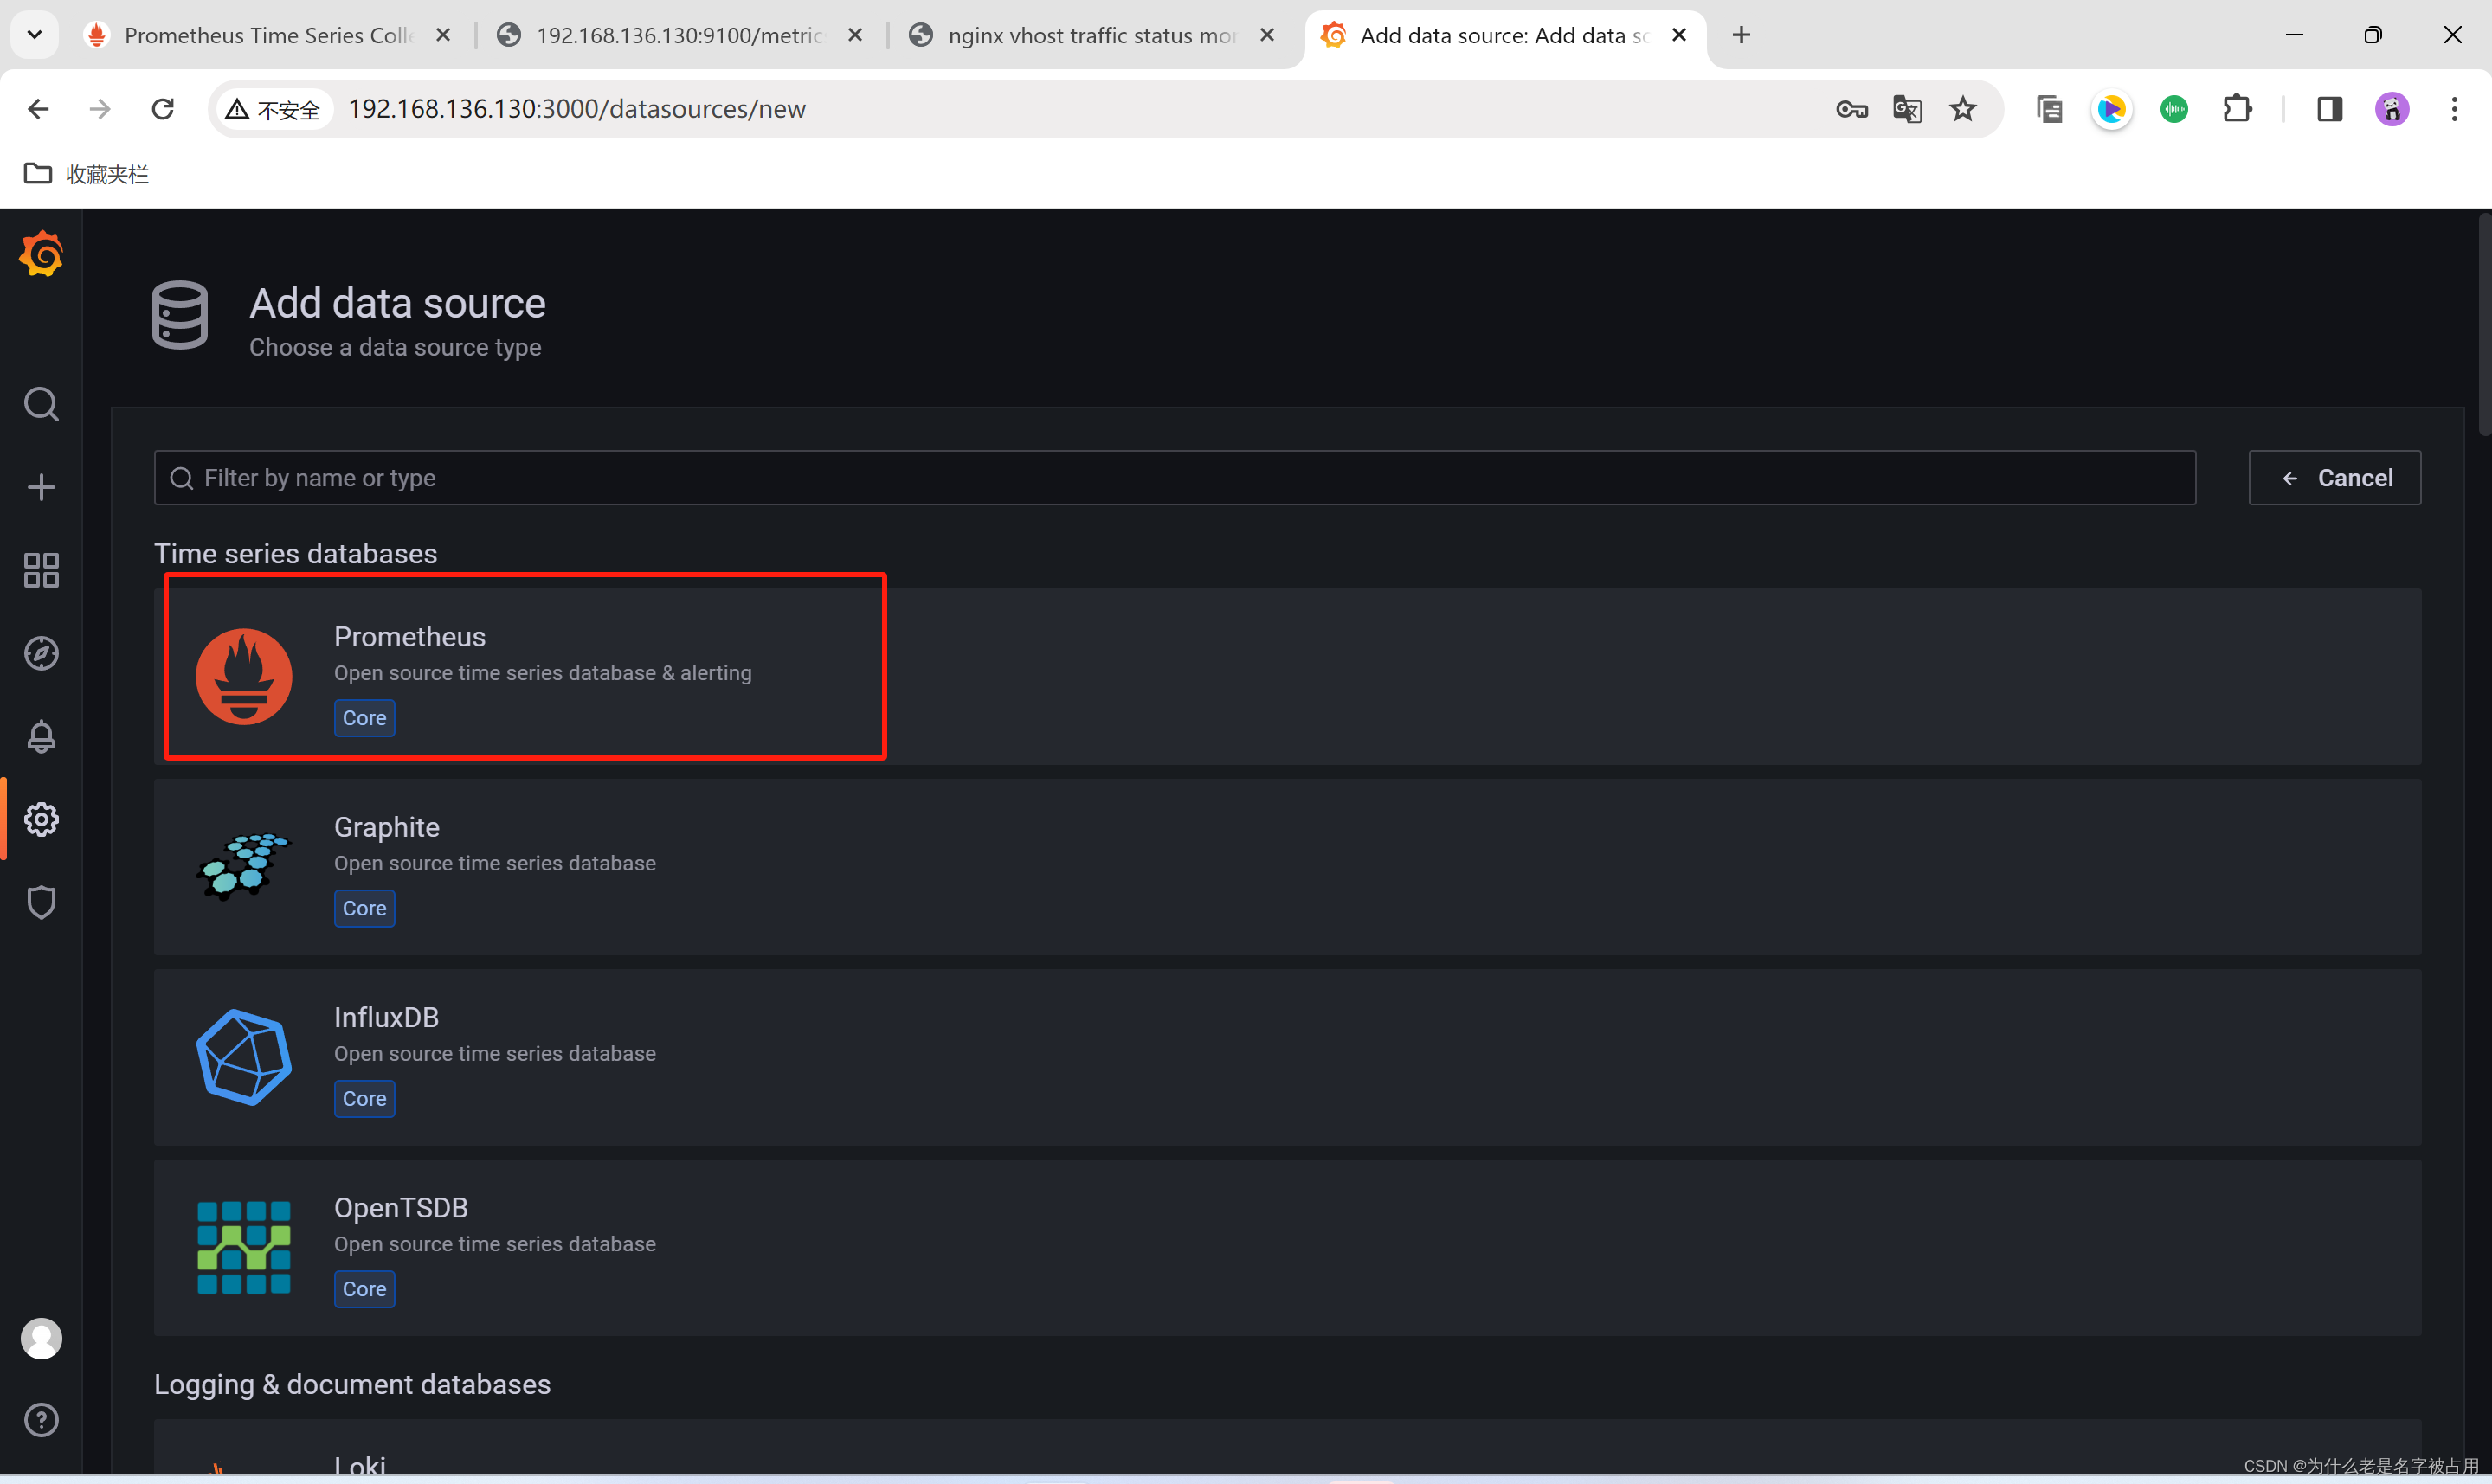This screenshot has height=1484, width=2492.
Task: Open a new browser tab
Action: coord(1741,35)
